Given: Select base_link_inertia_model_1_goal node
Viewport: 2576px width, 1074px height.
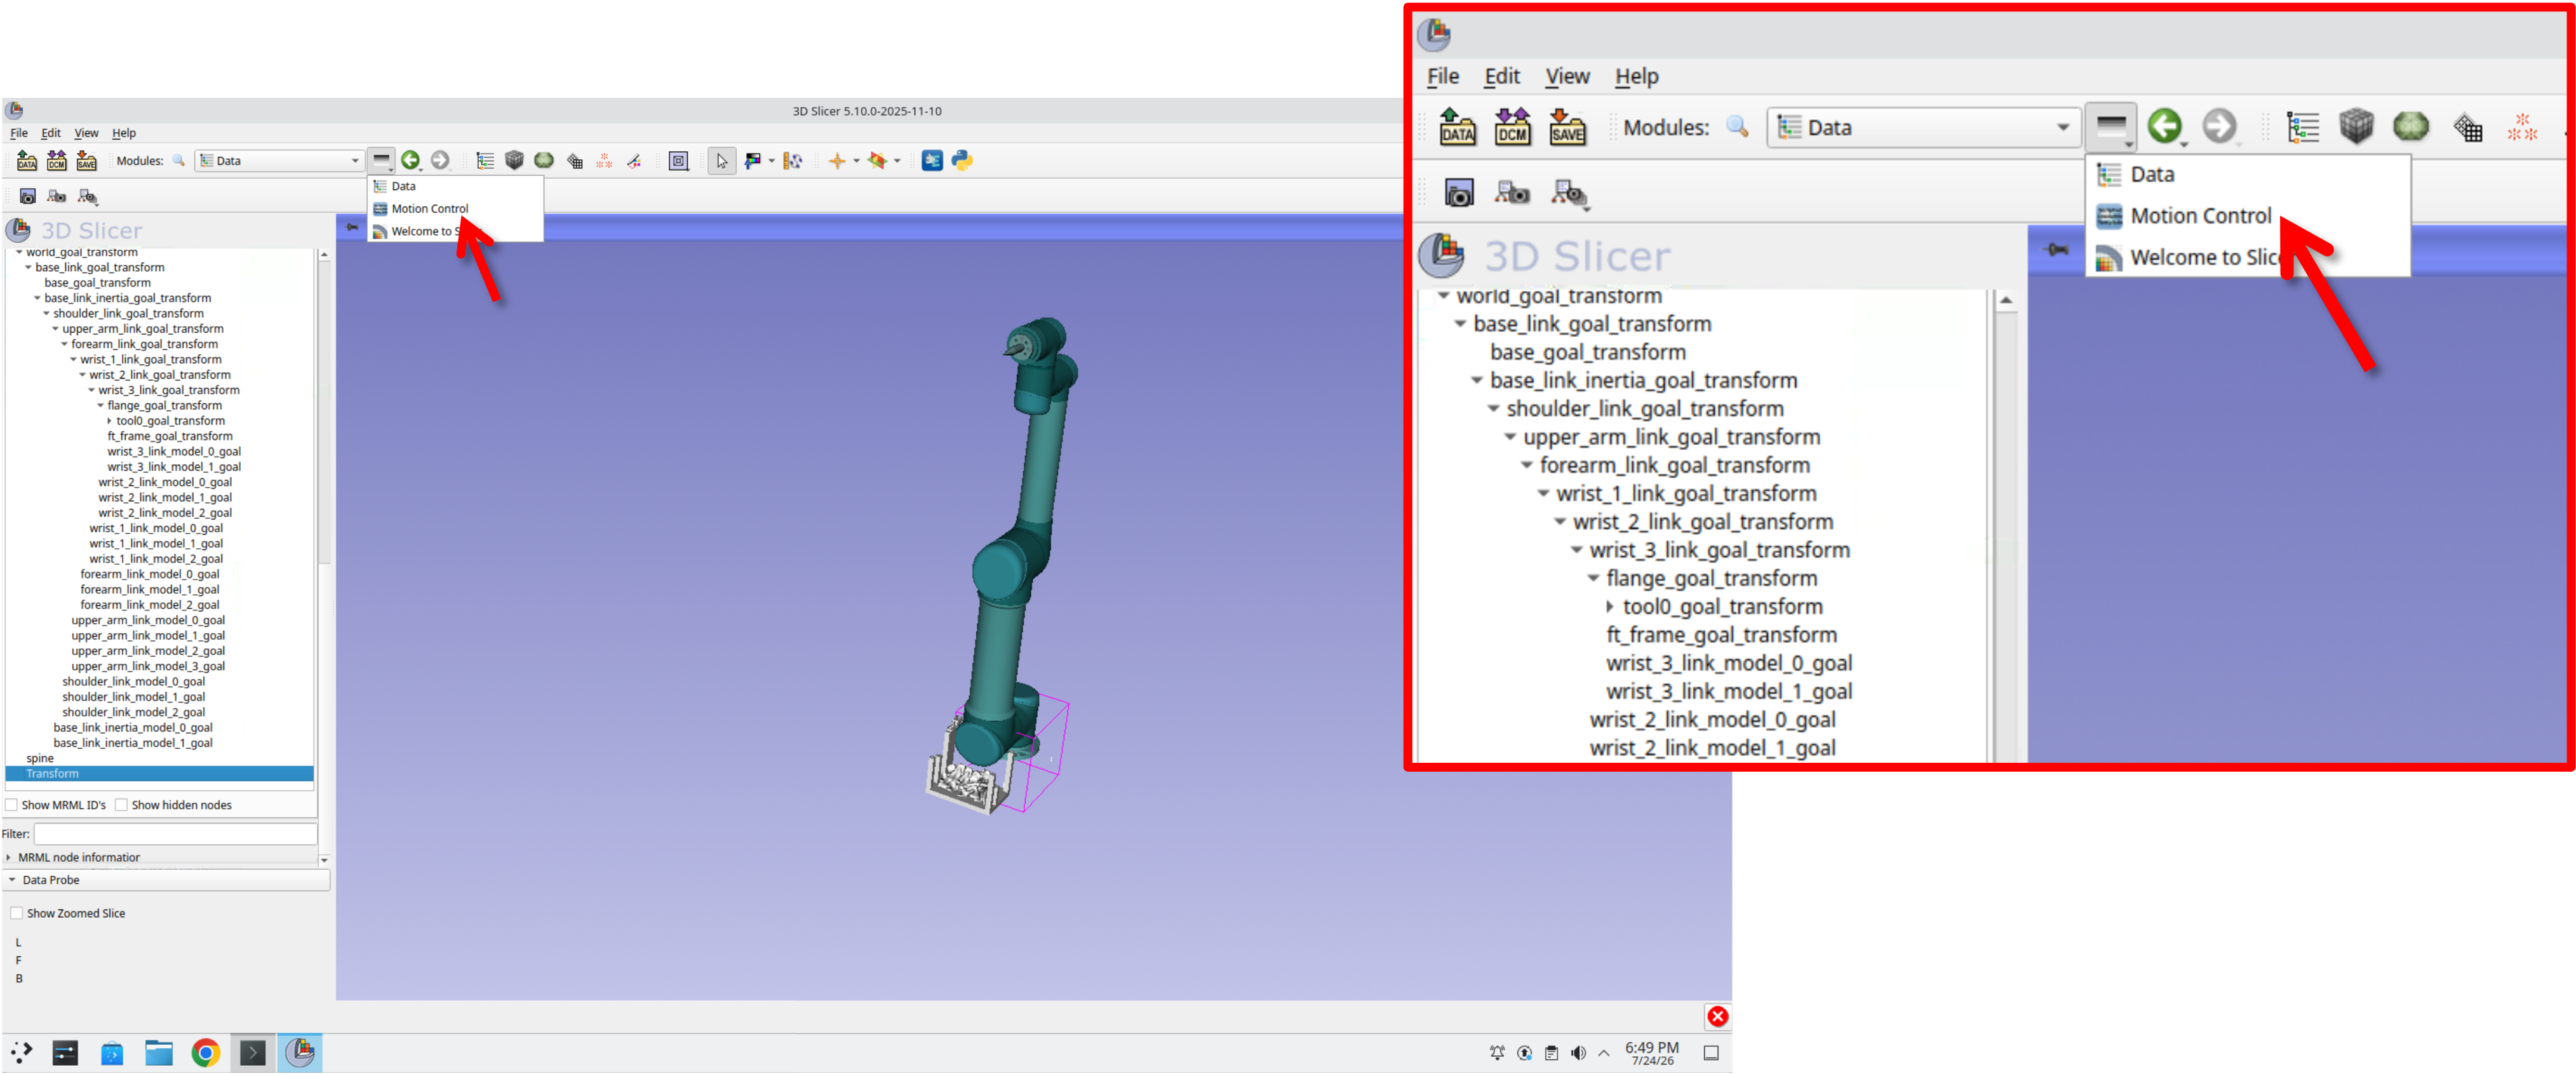Looking at the screenshot, I should tap(133, 743).
